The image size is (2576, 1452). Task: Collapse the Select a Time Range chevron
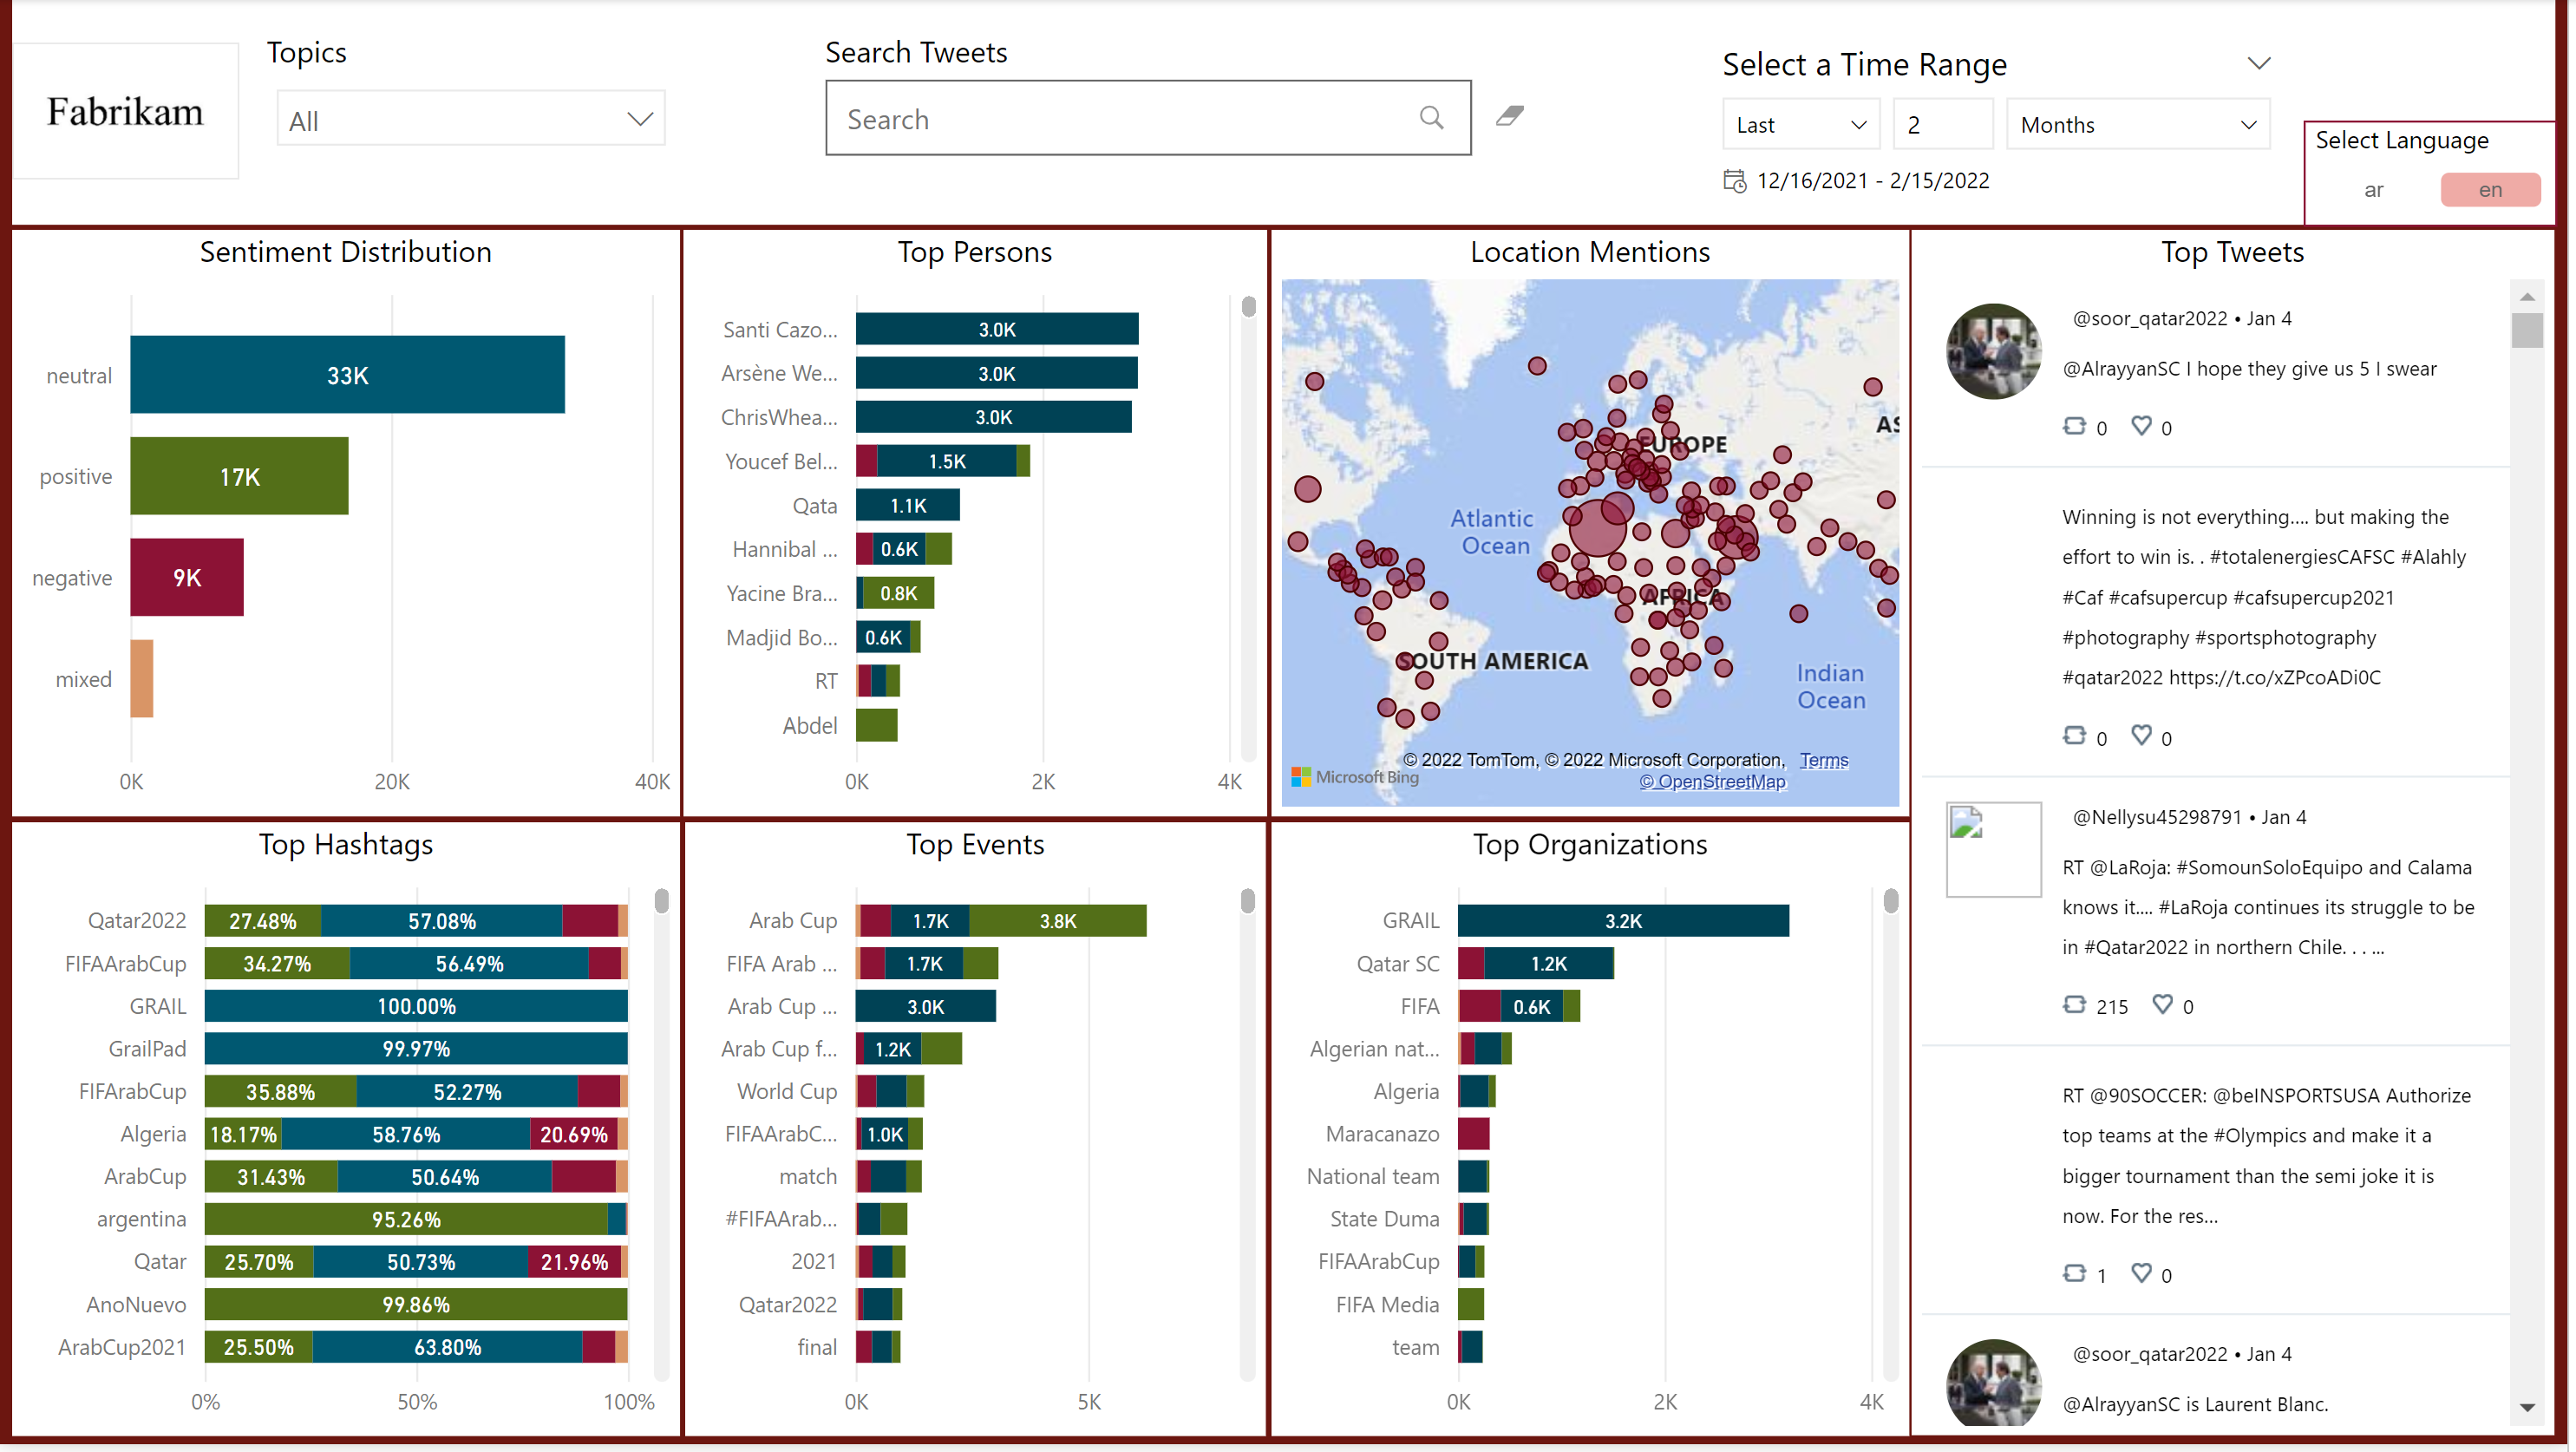coord(2258,64)
